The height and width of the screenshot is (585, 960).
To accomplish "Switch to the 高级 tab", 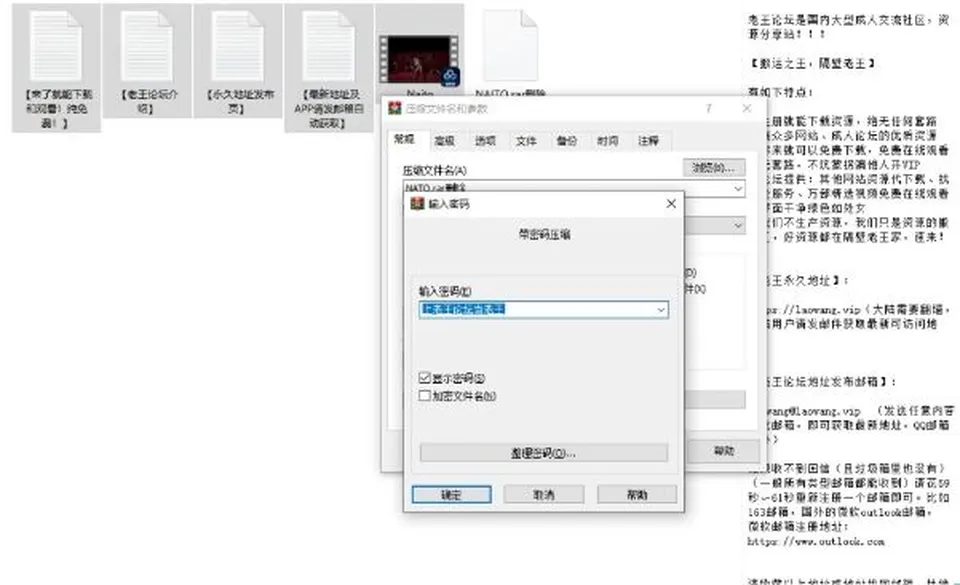I will 444,141.
